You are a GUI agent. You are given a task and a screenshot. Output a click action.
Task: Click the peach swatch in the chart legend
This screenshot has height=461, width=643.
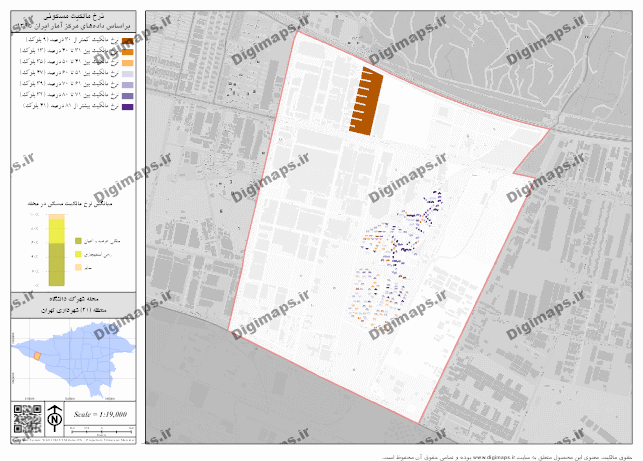[x=78, y=269]
